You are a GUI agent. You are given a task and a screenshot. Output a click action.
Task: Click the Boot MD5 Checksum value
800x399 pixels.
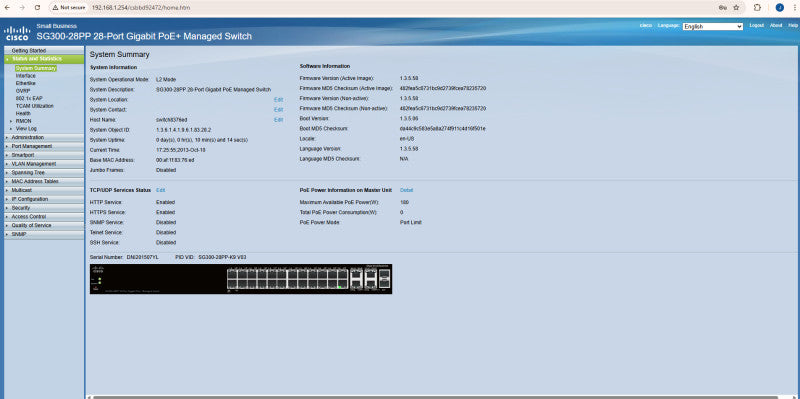pos(443,129)
